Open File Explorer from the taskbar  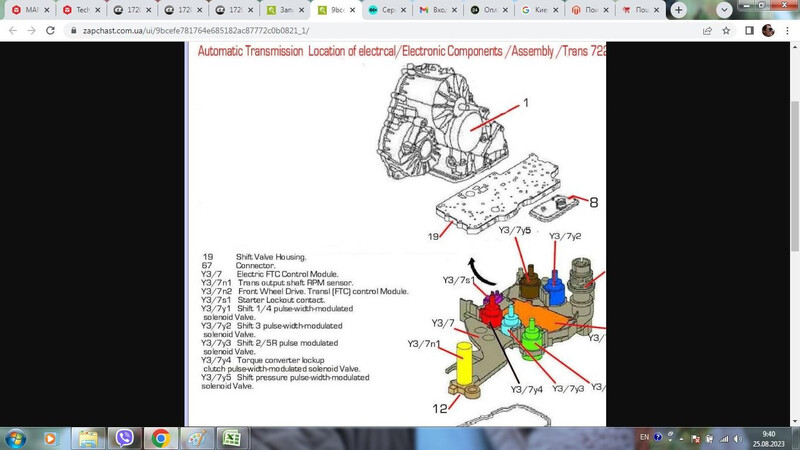(88, 438)
